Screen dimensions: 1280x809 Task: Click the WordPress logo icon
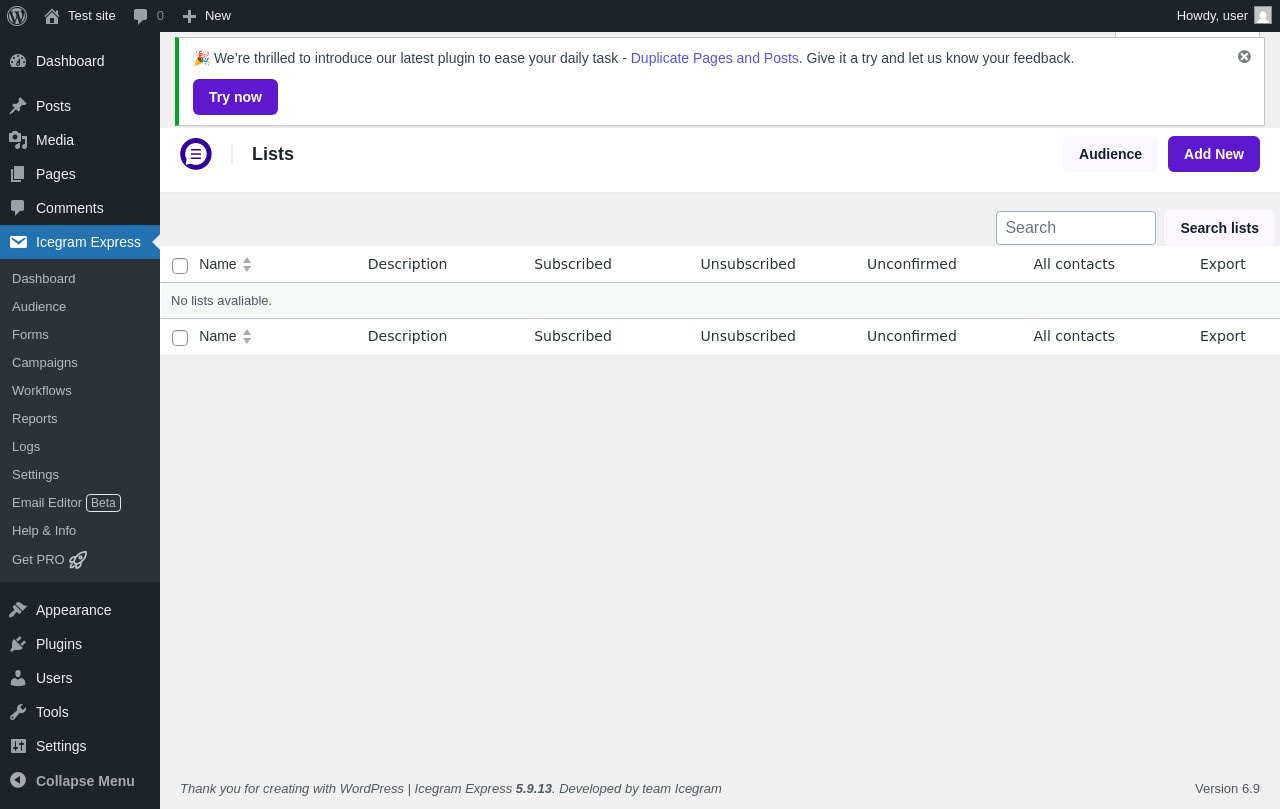17,16
